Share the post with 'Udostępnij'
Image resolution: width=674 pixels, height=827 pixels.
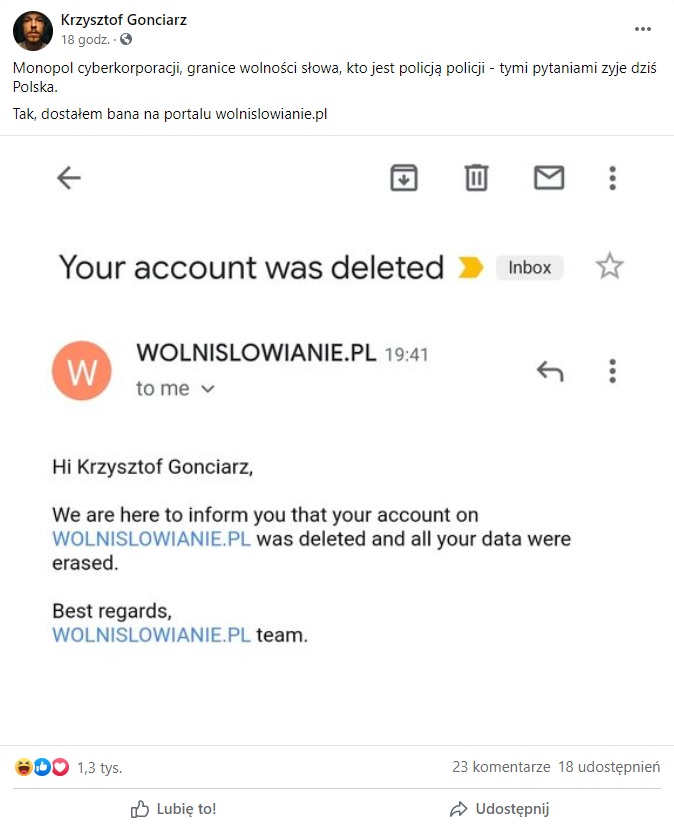tap(499, 809)
